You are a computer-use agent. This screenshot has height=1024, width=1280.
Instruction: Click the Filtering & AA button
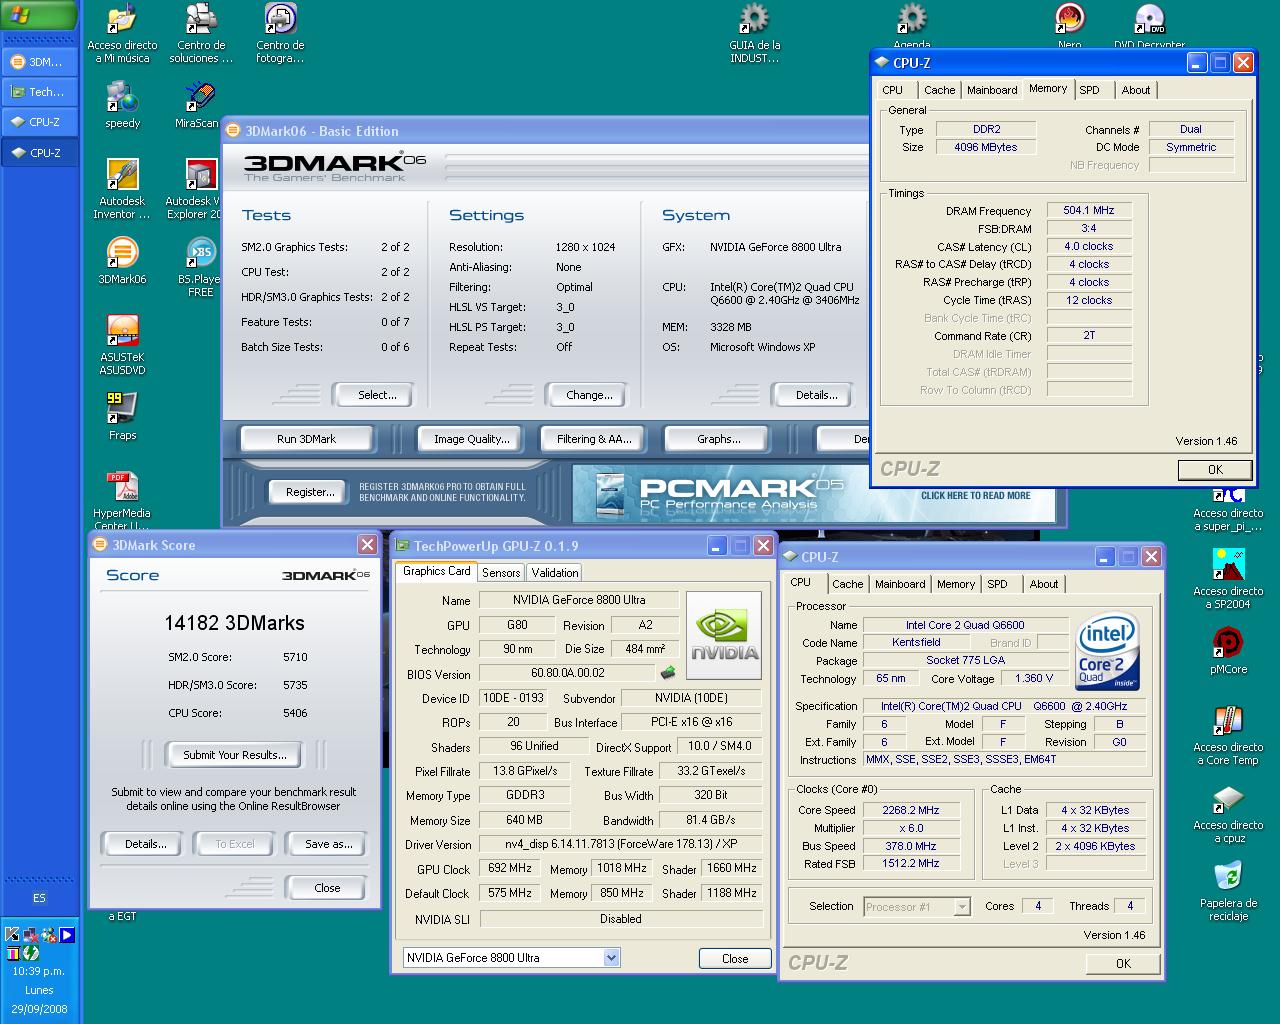[594, 439]
